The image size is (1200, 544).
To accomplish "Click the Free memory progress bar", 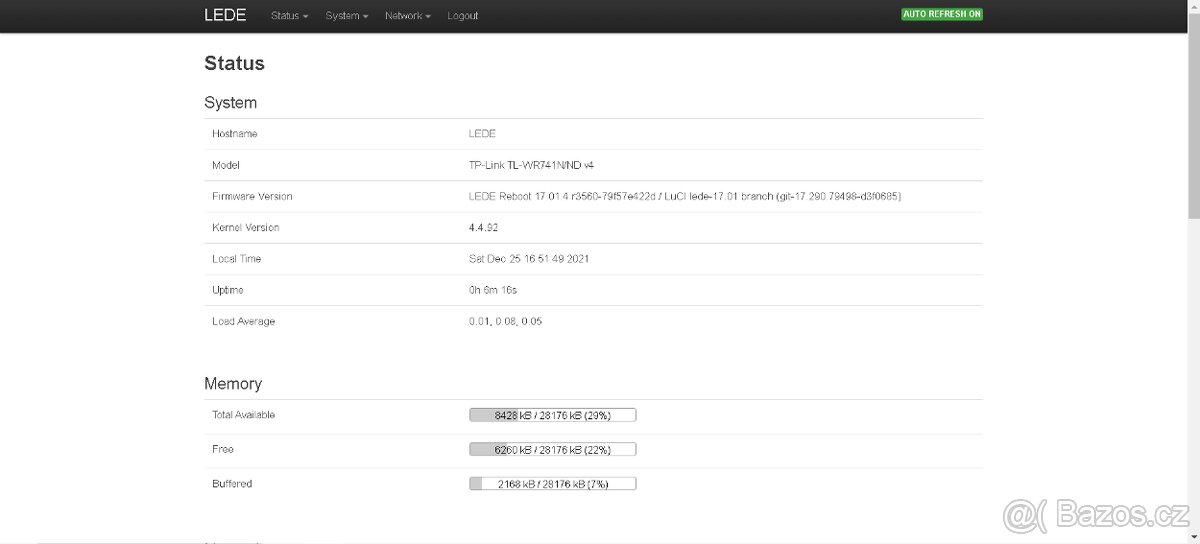I will tap(552, 450).
